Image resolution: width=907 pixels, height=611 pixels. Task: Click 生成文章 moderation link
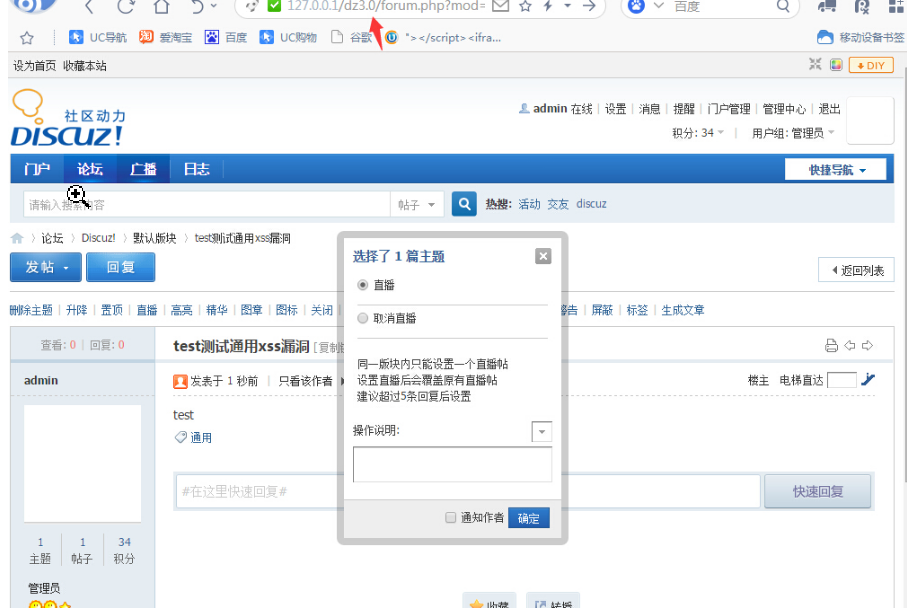click(683, 310)
